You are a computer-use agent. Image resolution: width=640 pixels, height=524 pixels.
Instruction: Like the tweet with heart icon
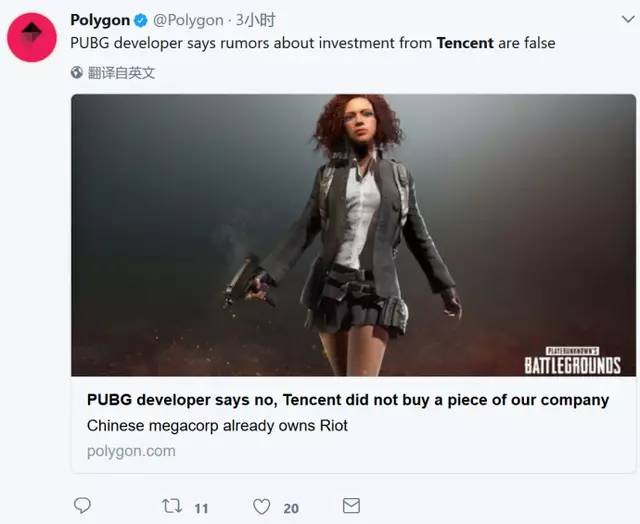262,507
